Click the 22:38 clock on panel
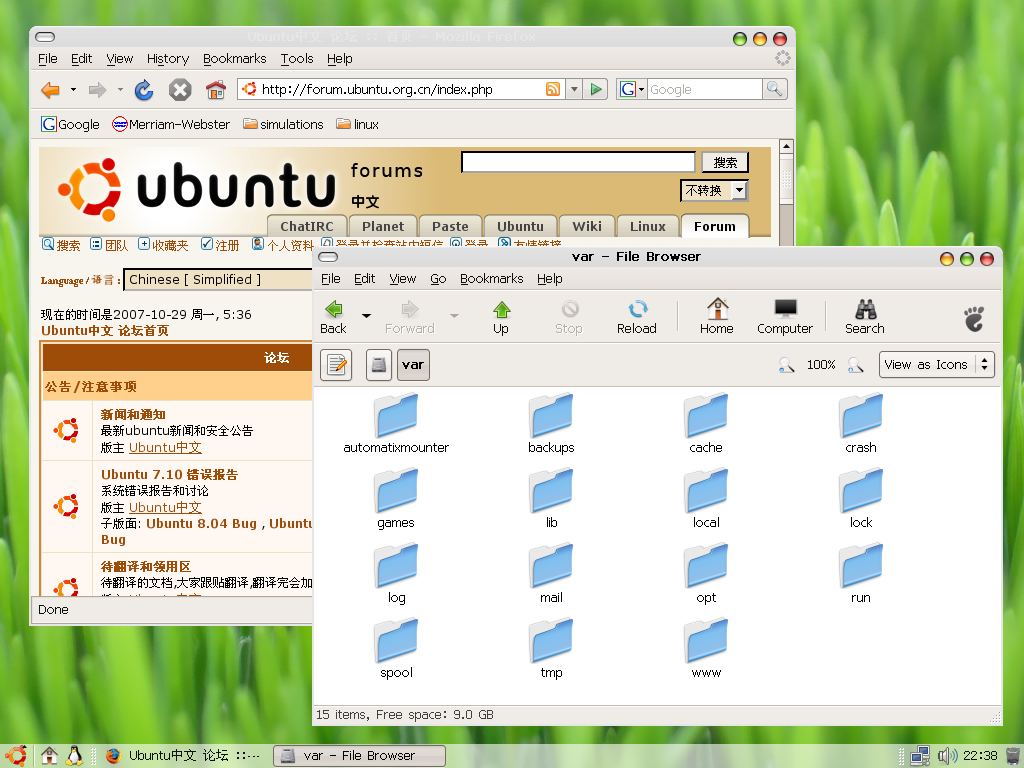Image resolution: width=1024 pixels, height=768 pixels. click(980, 756)
